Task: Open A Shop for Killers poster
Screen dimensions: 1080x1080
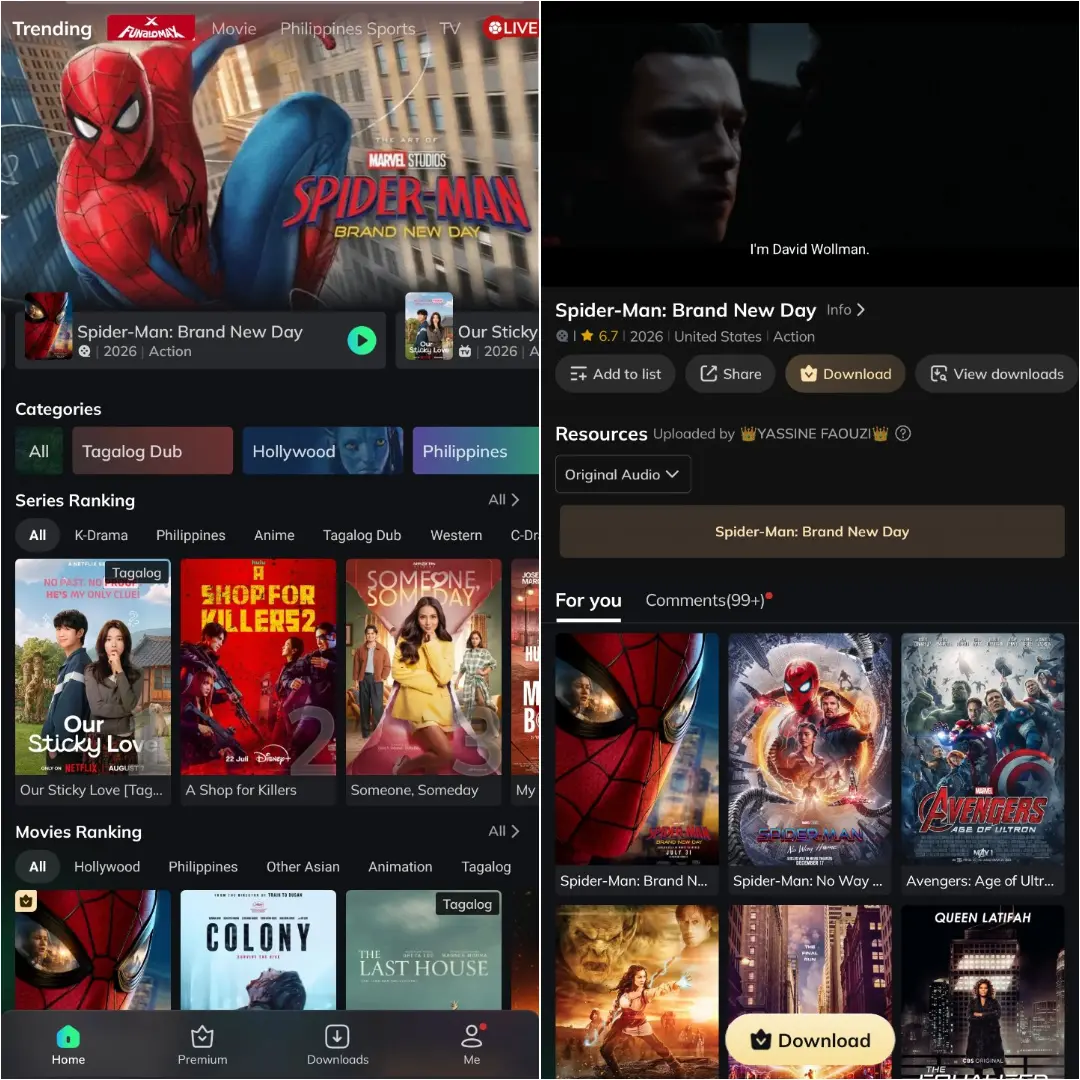Action: click(x=258, y=667)
